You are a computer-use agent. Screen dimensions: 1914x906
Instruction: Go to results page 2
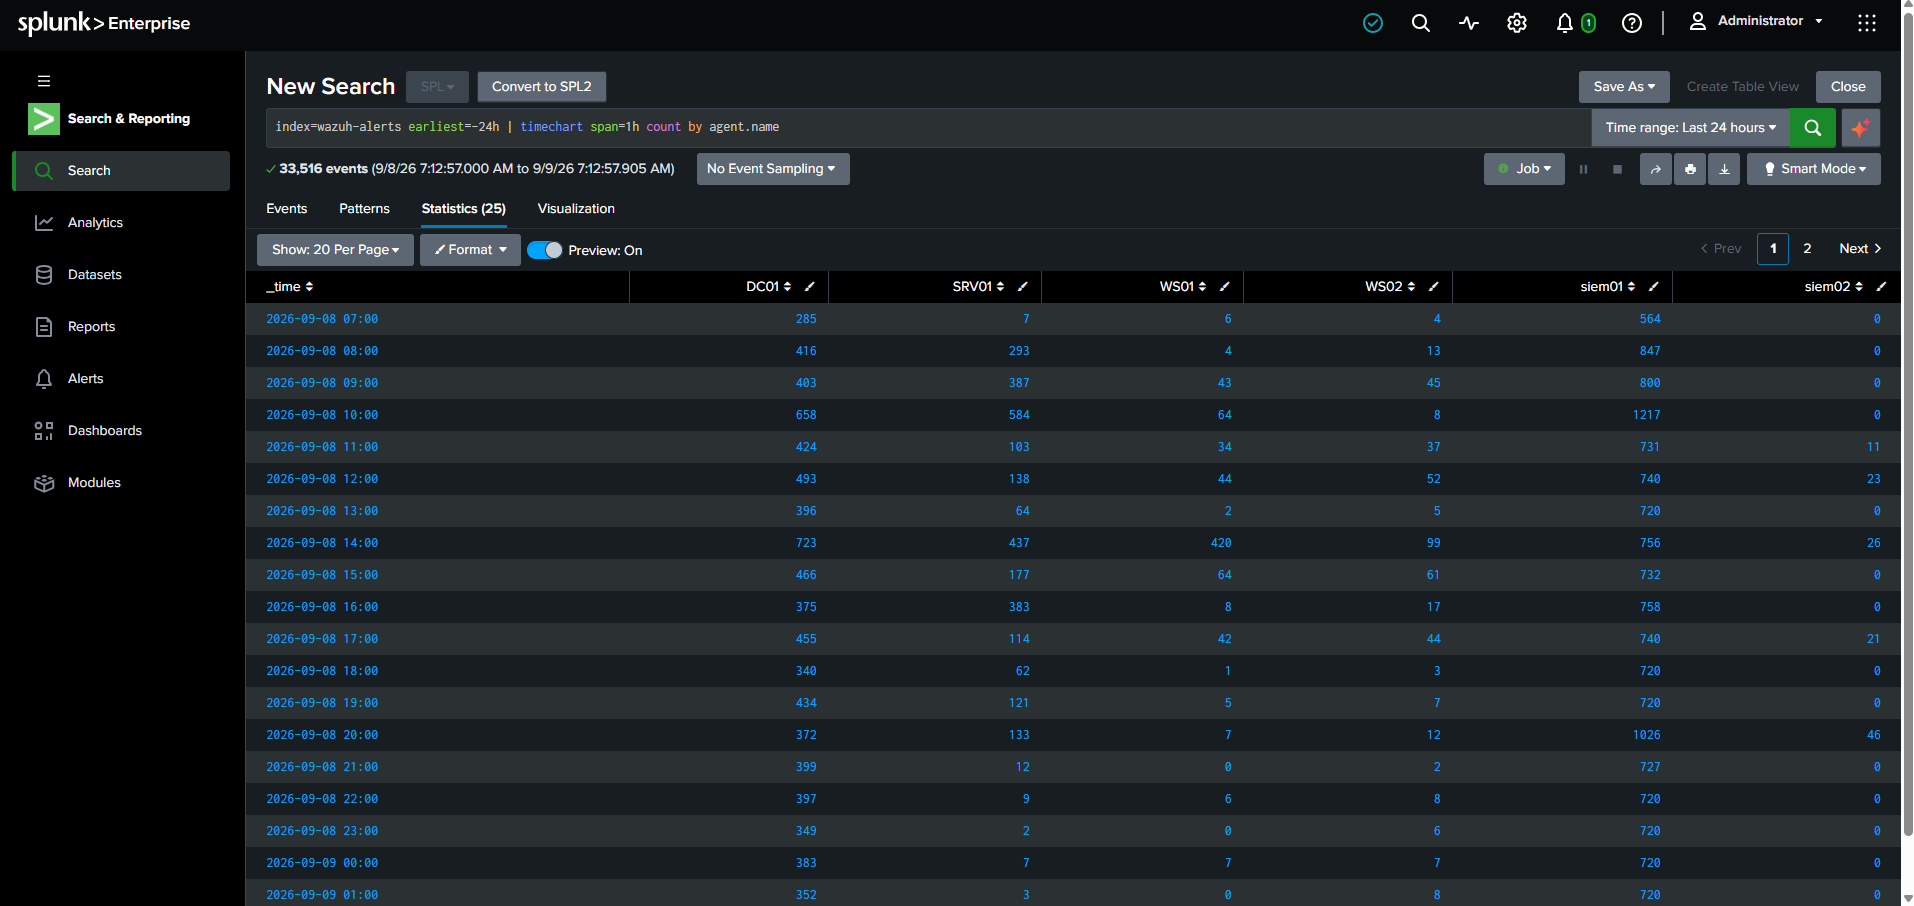(x=1807, y=249)
